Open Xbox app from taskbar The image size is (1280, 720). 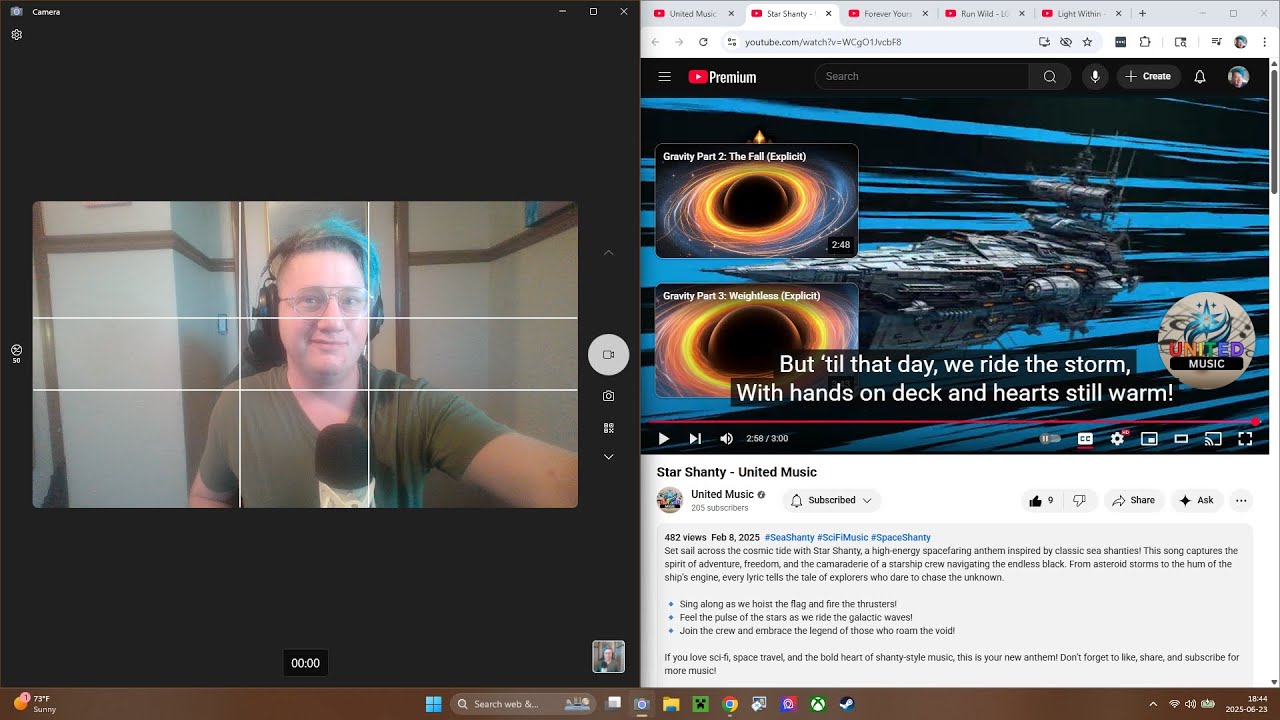pyautogui.click(x=818, y=704)
